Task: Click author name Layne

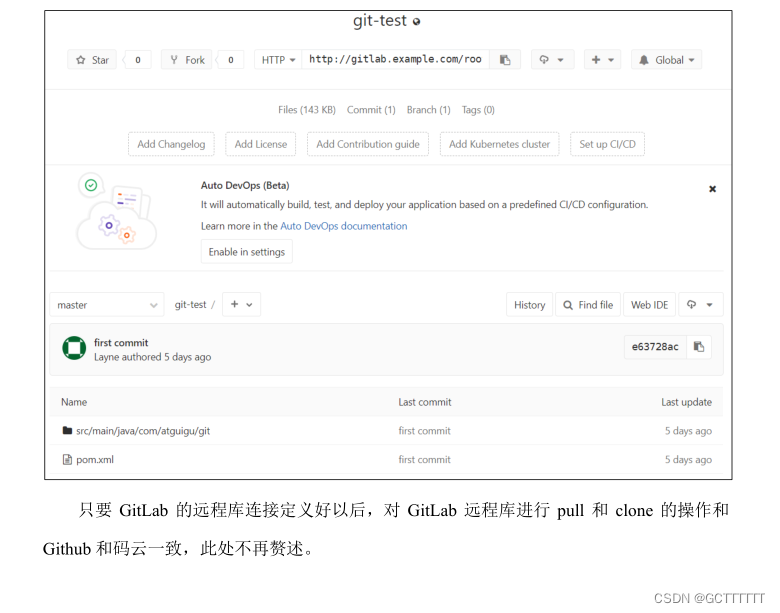Action: (106, 357)
